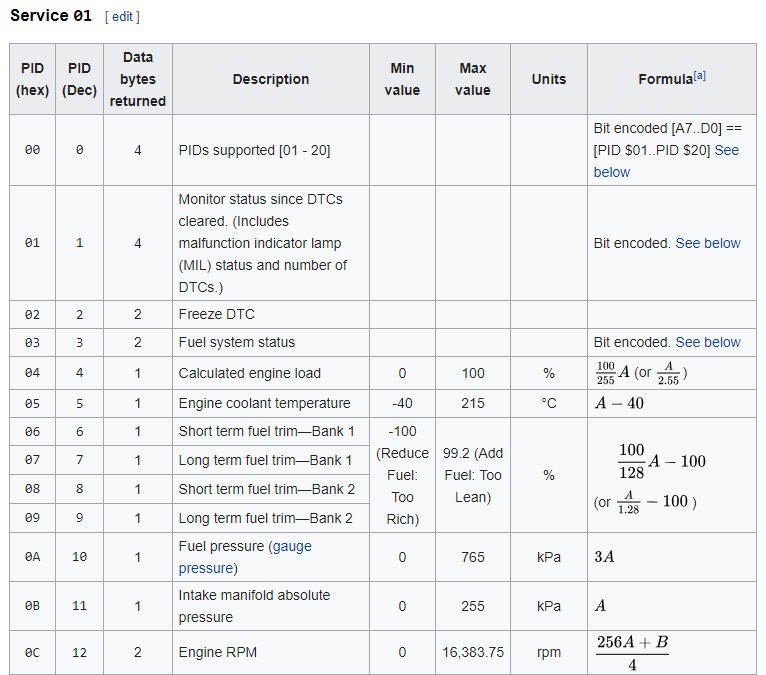Click the 'Description' column header
Image resolution: width=766 pixels, height=675 pixels.
271,79
